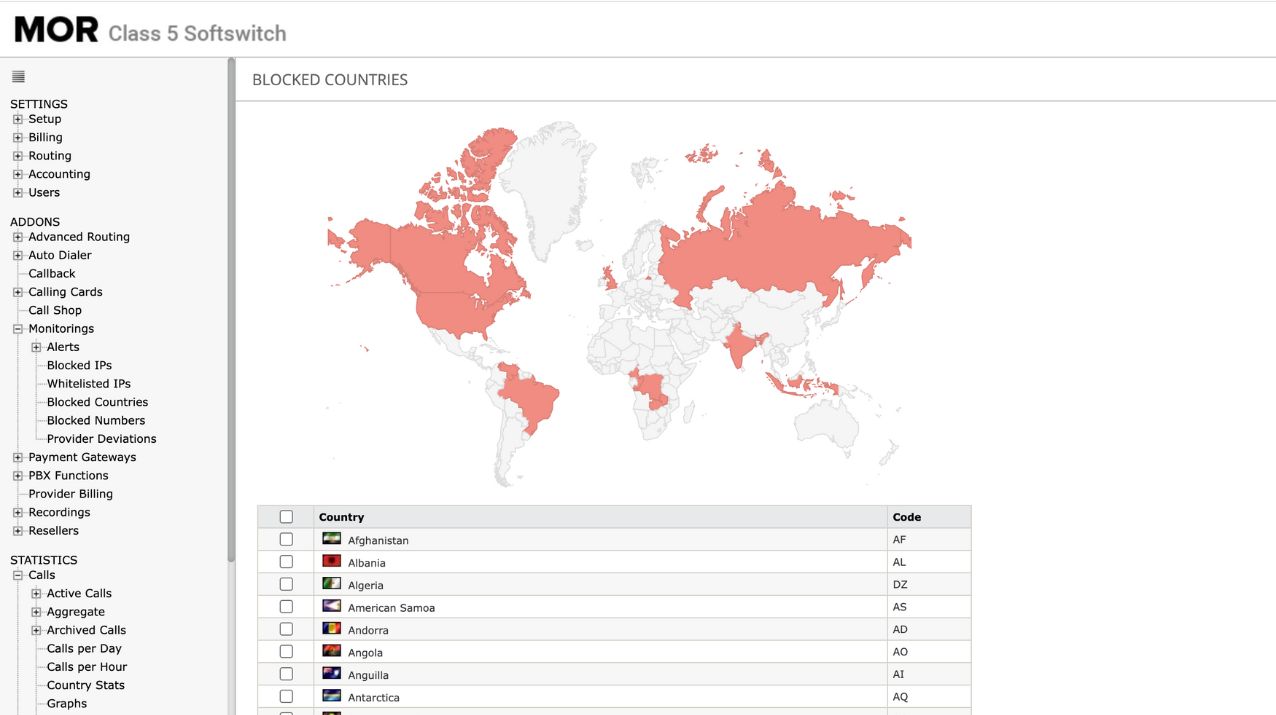This screenshot has height=715, width=1276.
Task: Expand the Routing tree node
Action: pos(18,156)
